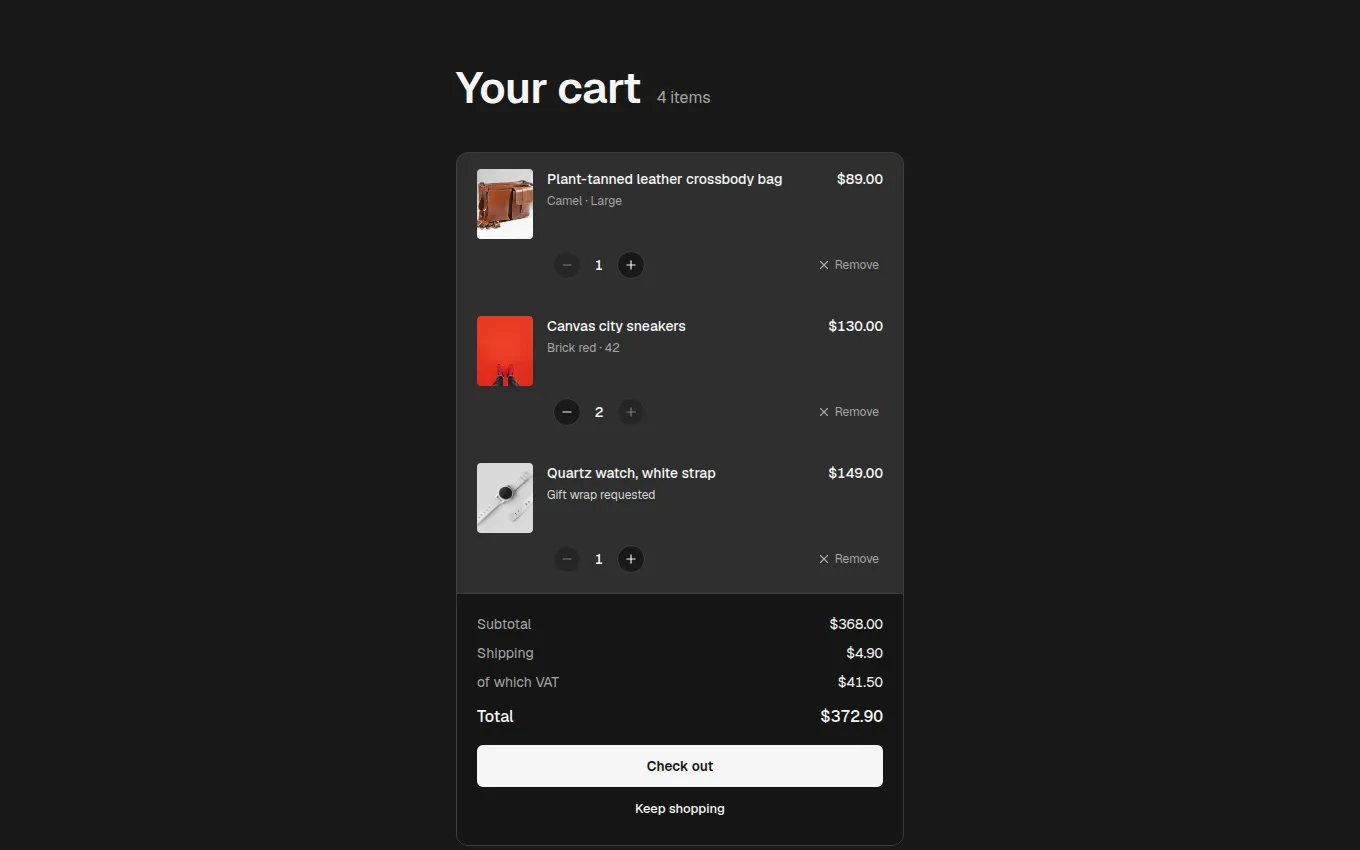Click the Brick red · 42 variant text

(x=583, y=348)
